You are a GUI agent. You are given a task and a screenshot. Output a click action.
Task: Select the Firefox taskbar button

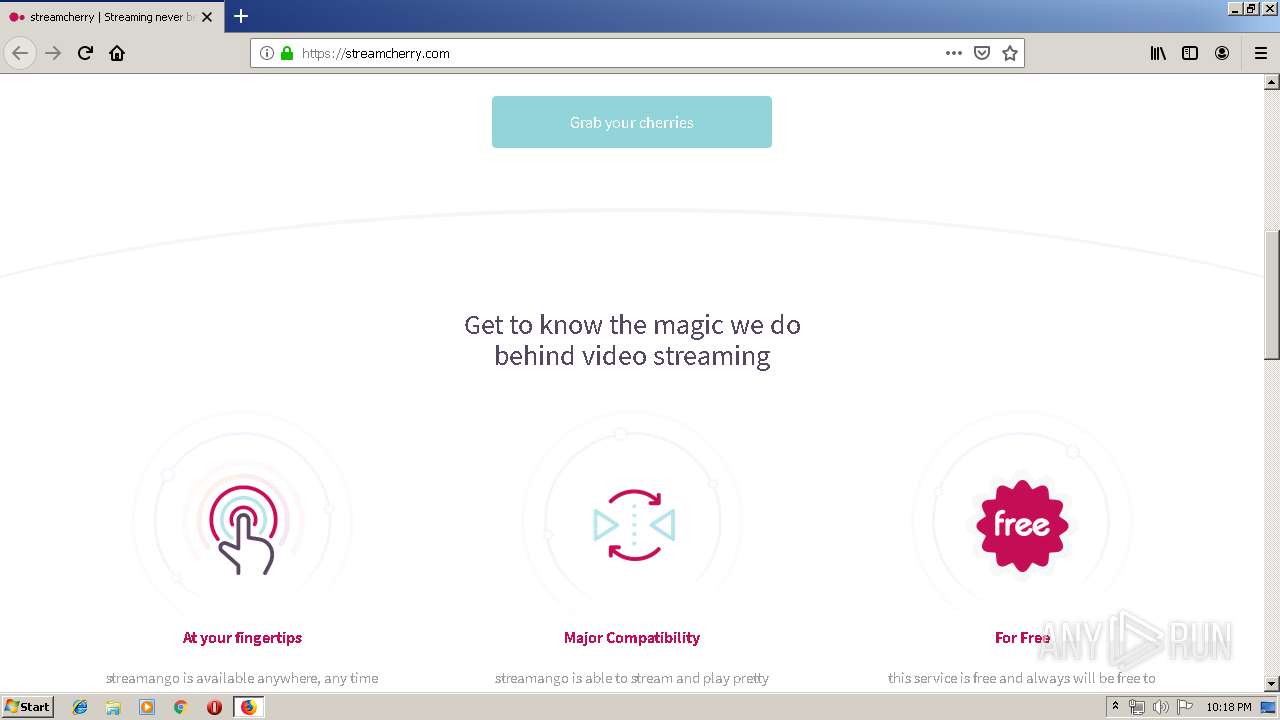[248, 707]
